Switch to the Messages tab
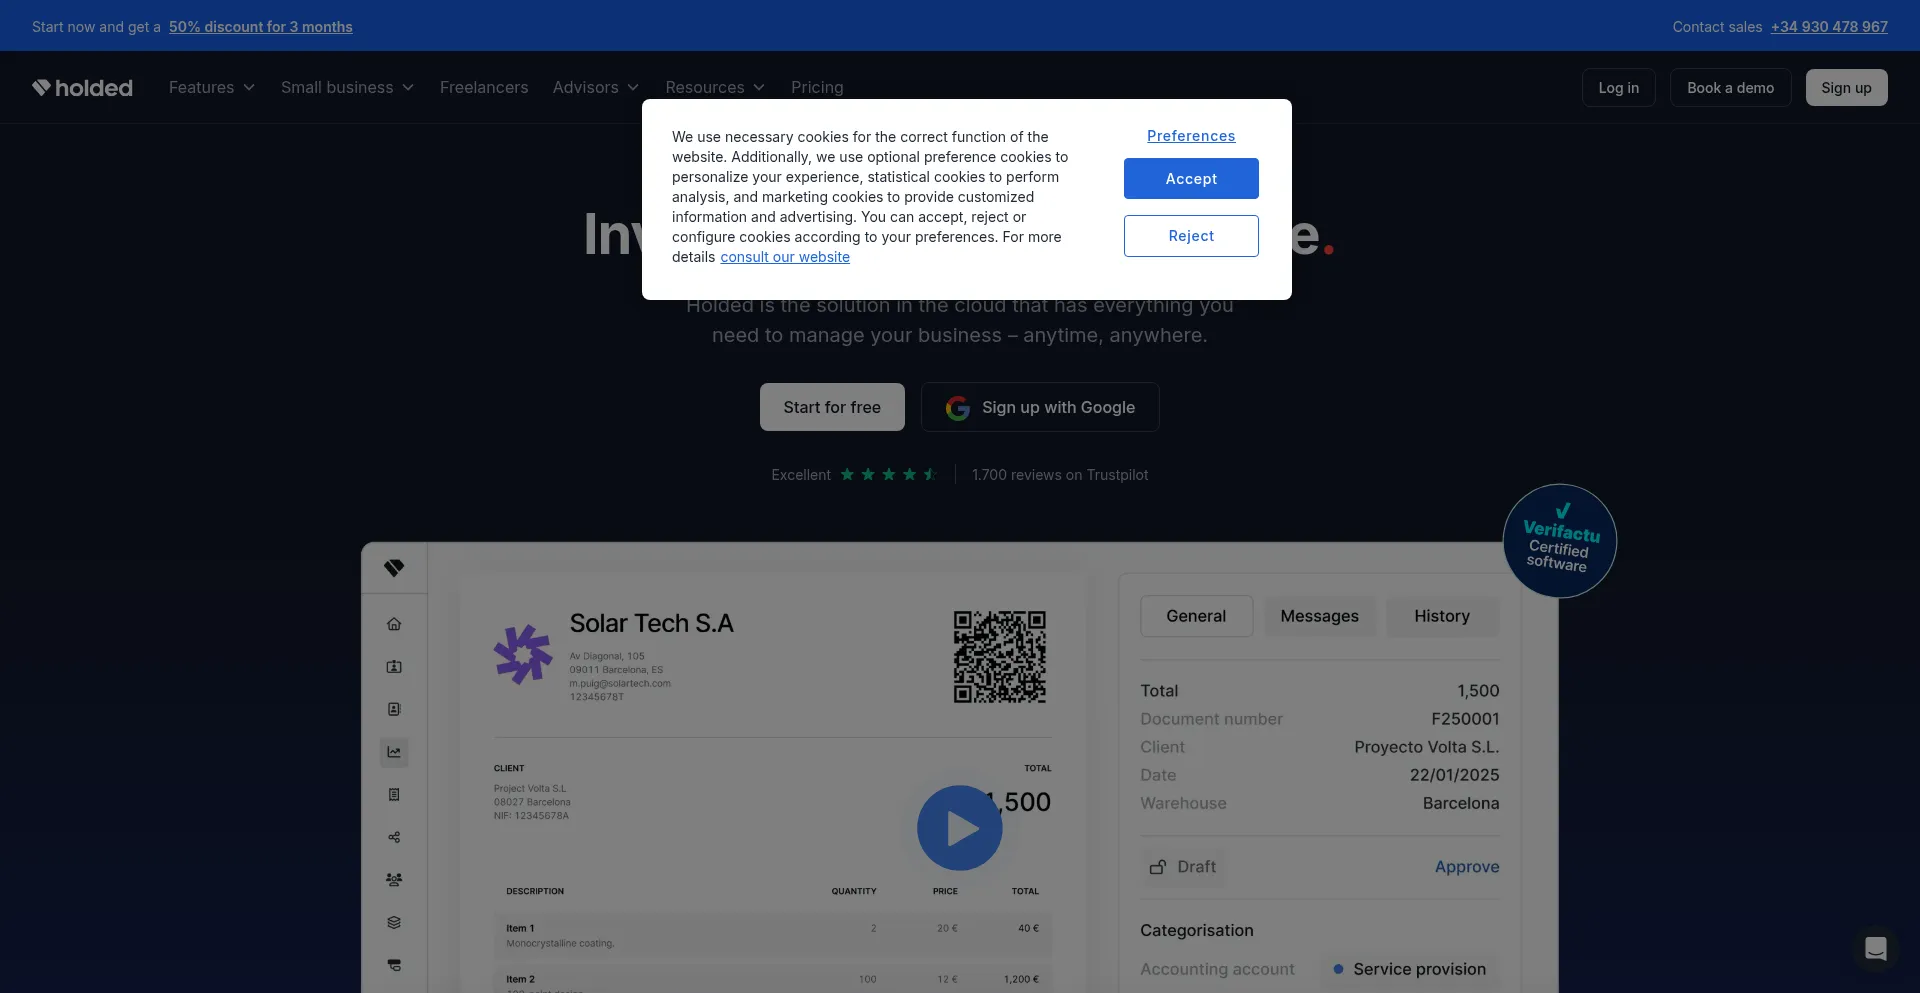Viewport: 1920px width, 993px height. [1319, 616]
